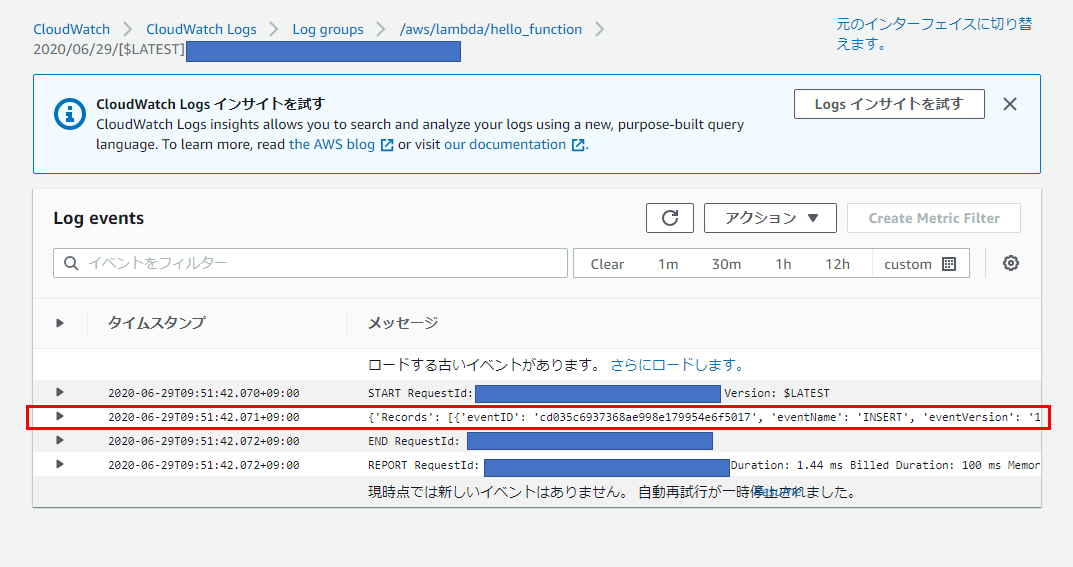This screenshot has height=567, width=1073.
Task: Select the 30m time range
Action: click(726, 264)
